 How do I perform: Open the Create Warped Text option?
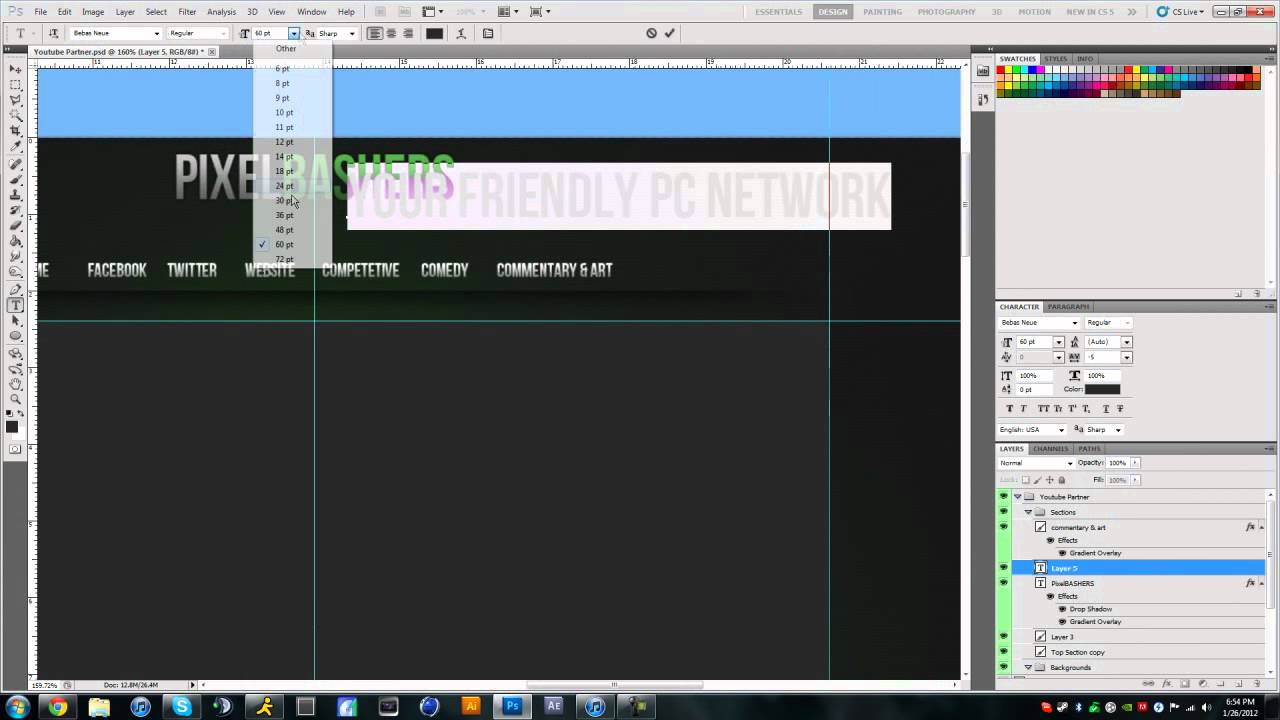coord(461,33)
